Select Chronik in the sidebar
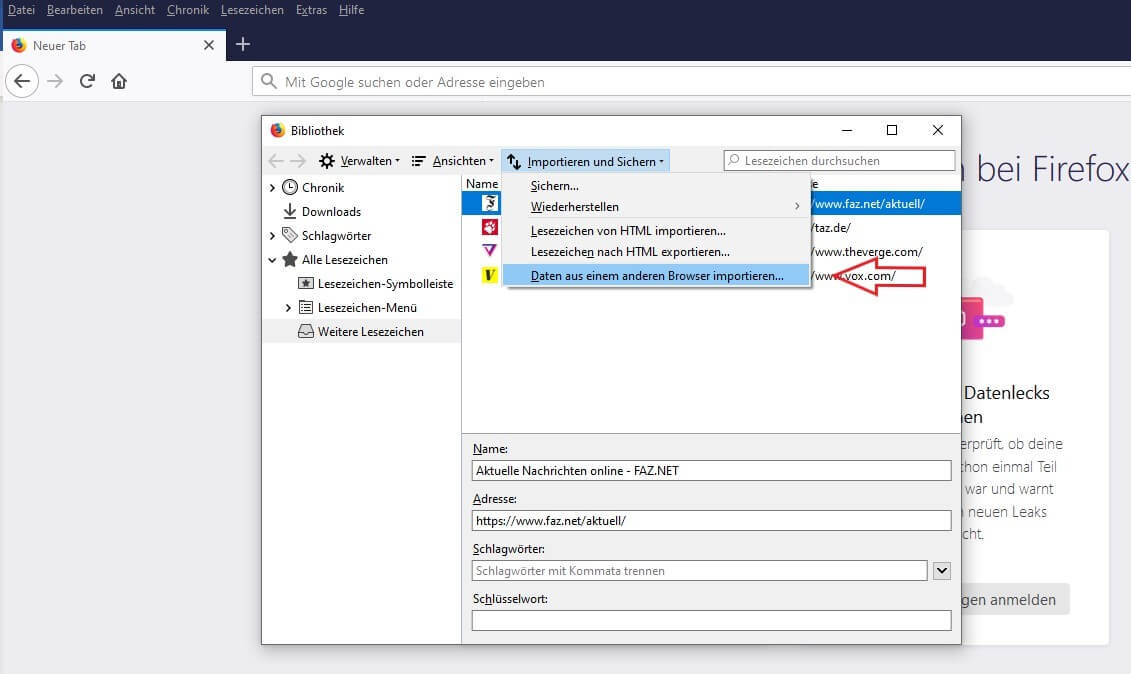 [x=322, y=188]
